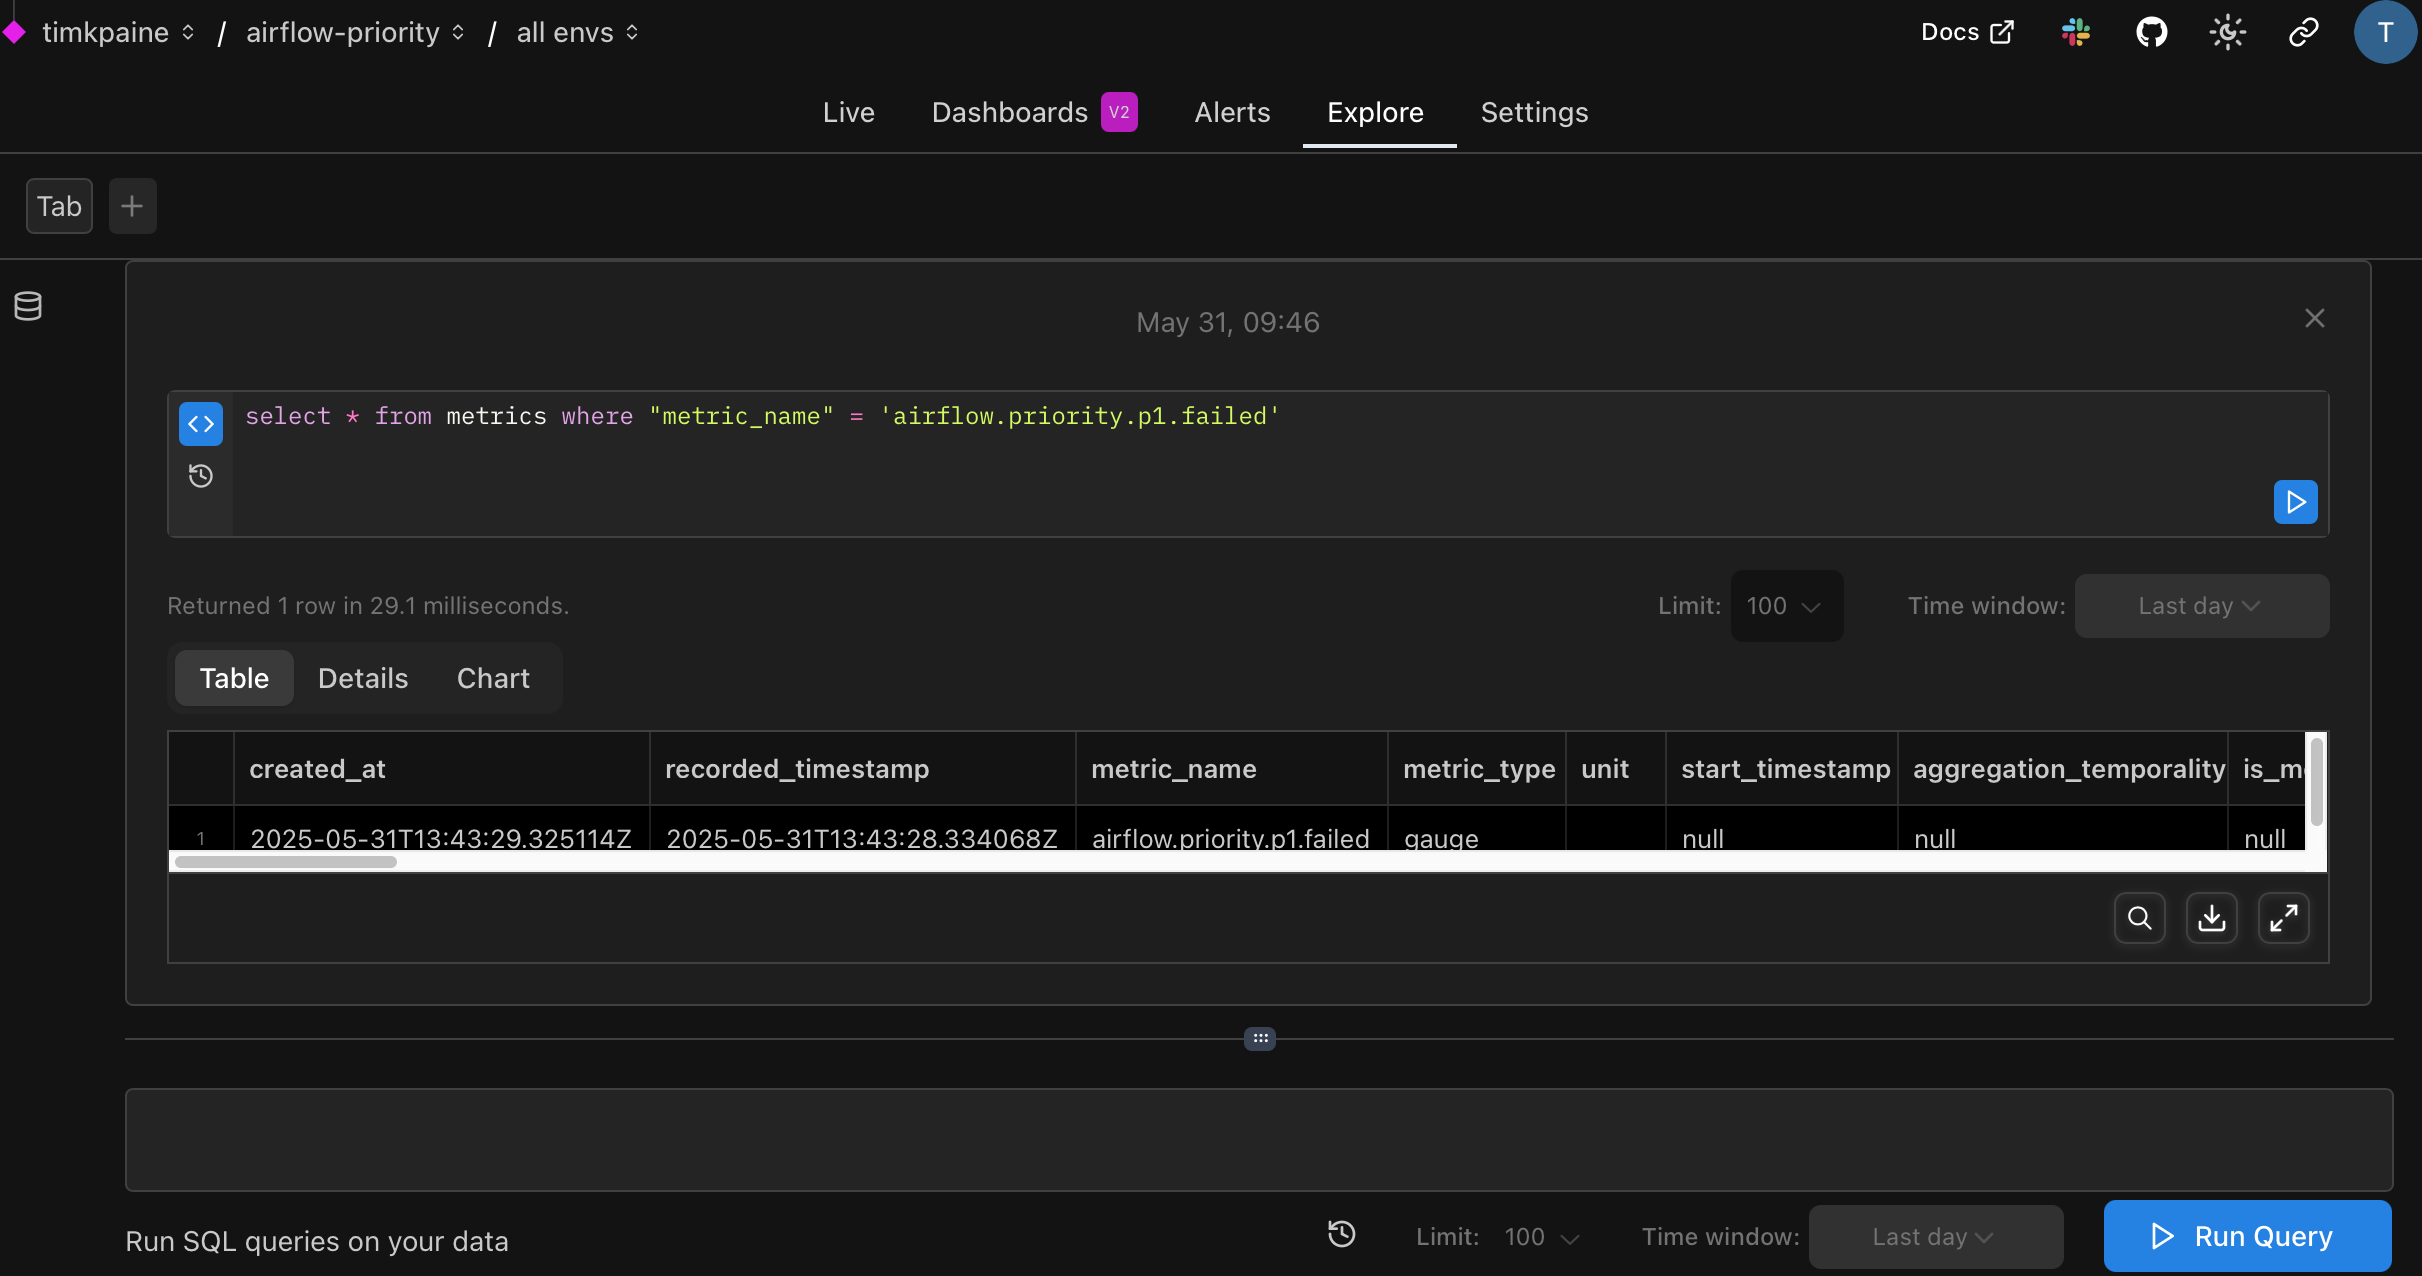Download query results
The image size is (2422, 1276).
2211,918
